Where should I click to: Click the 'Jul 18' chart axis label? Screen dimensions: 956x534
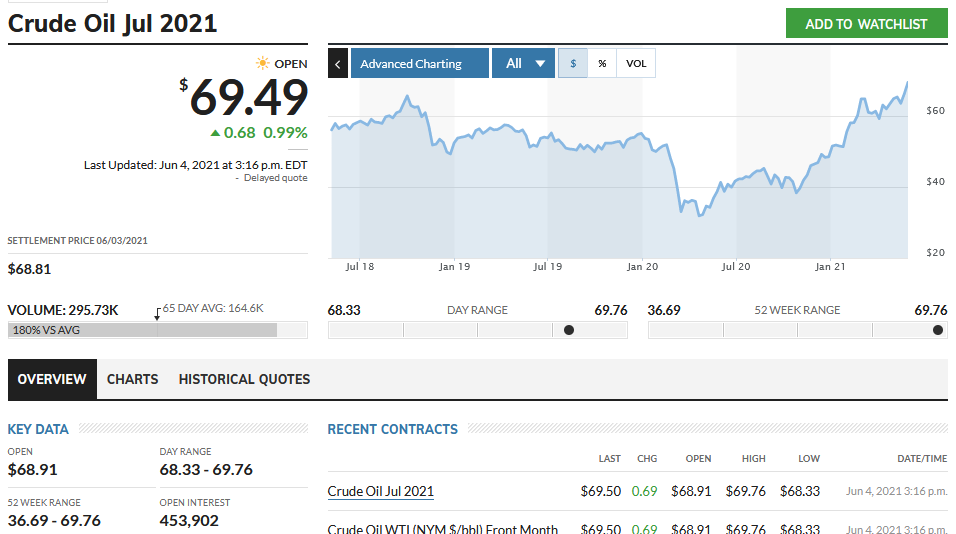tap(360, 266)
